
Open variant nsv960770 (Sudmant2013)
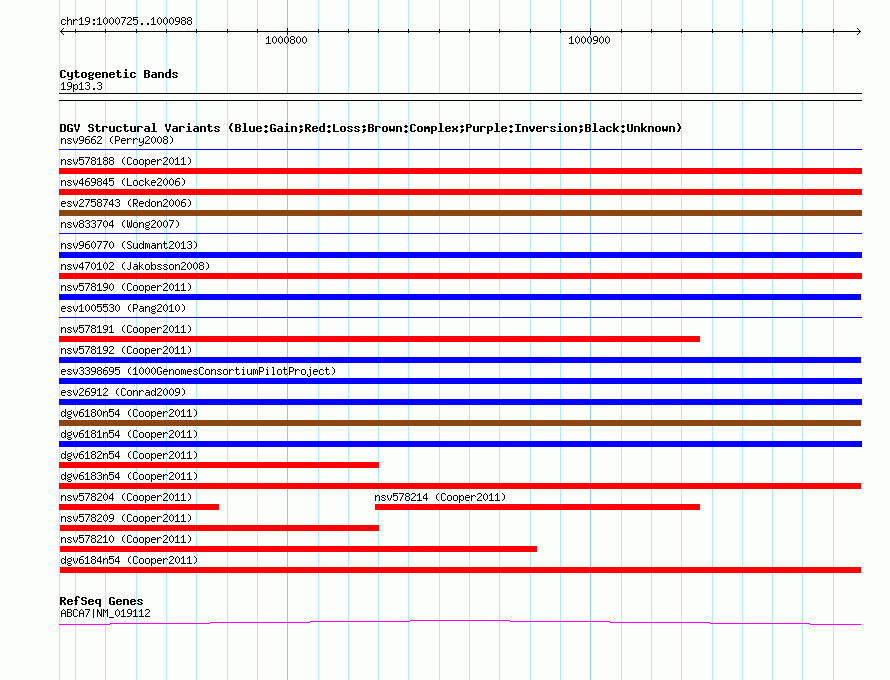point(129,245)
